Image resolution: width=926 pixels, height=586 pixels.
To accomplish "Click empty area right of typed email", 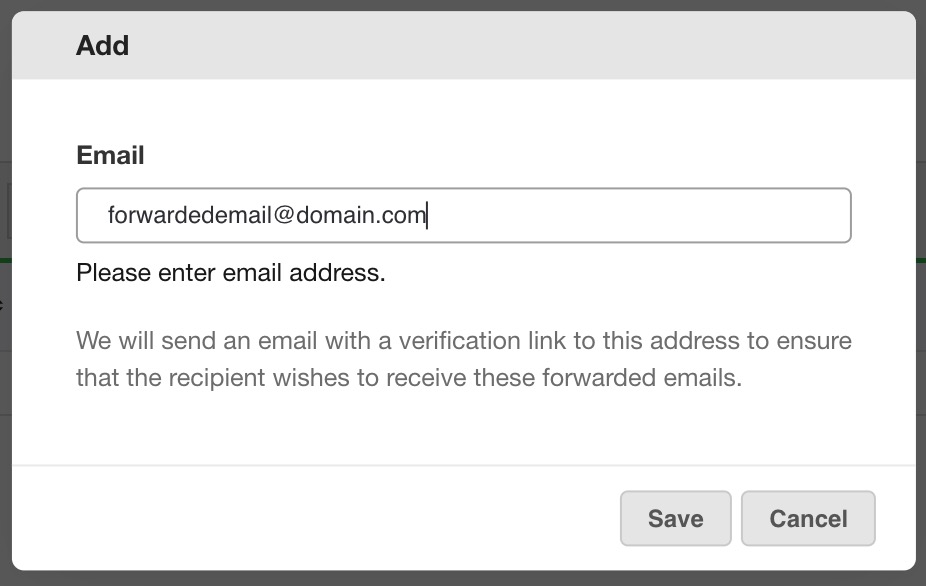I will click(x=638, y=215).
